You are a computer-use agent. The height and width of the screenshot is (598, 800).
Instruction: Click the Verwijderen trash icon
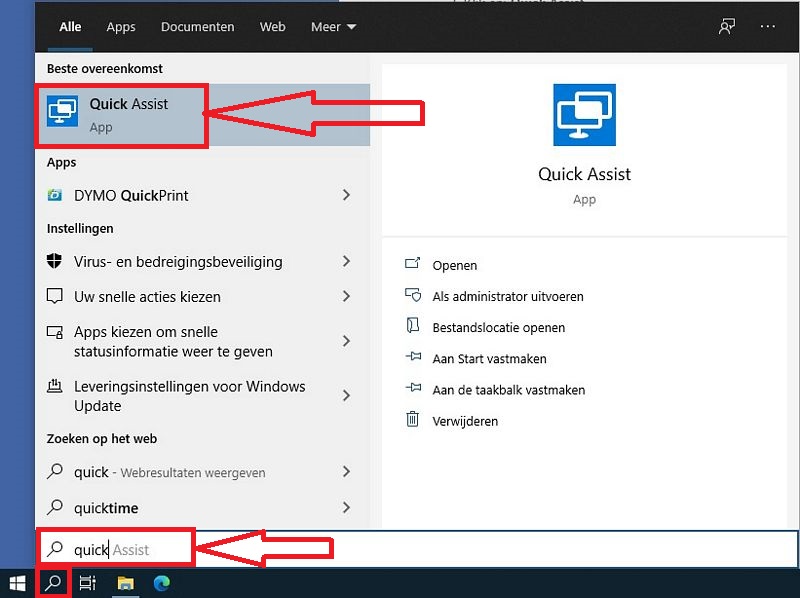tap(413, 421)
